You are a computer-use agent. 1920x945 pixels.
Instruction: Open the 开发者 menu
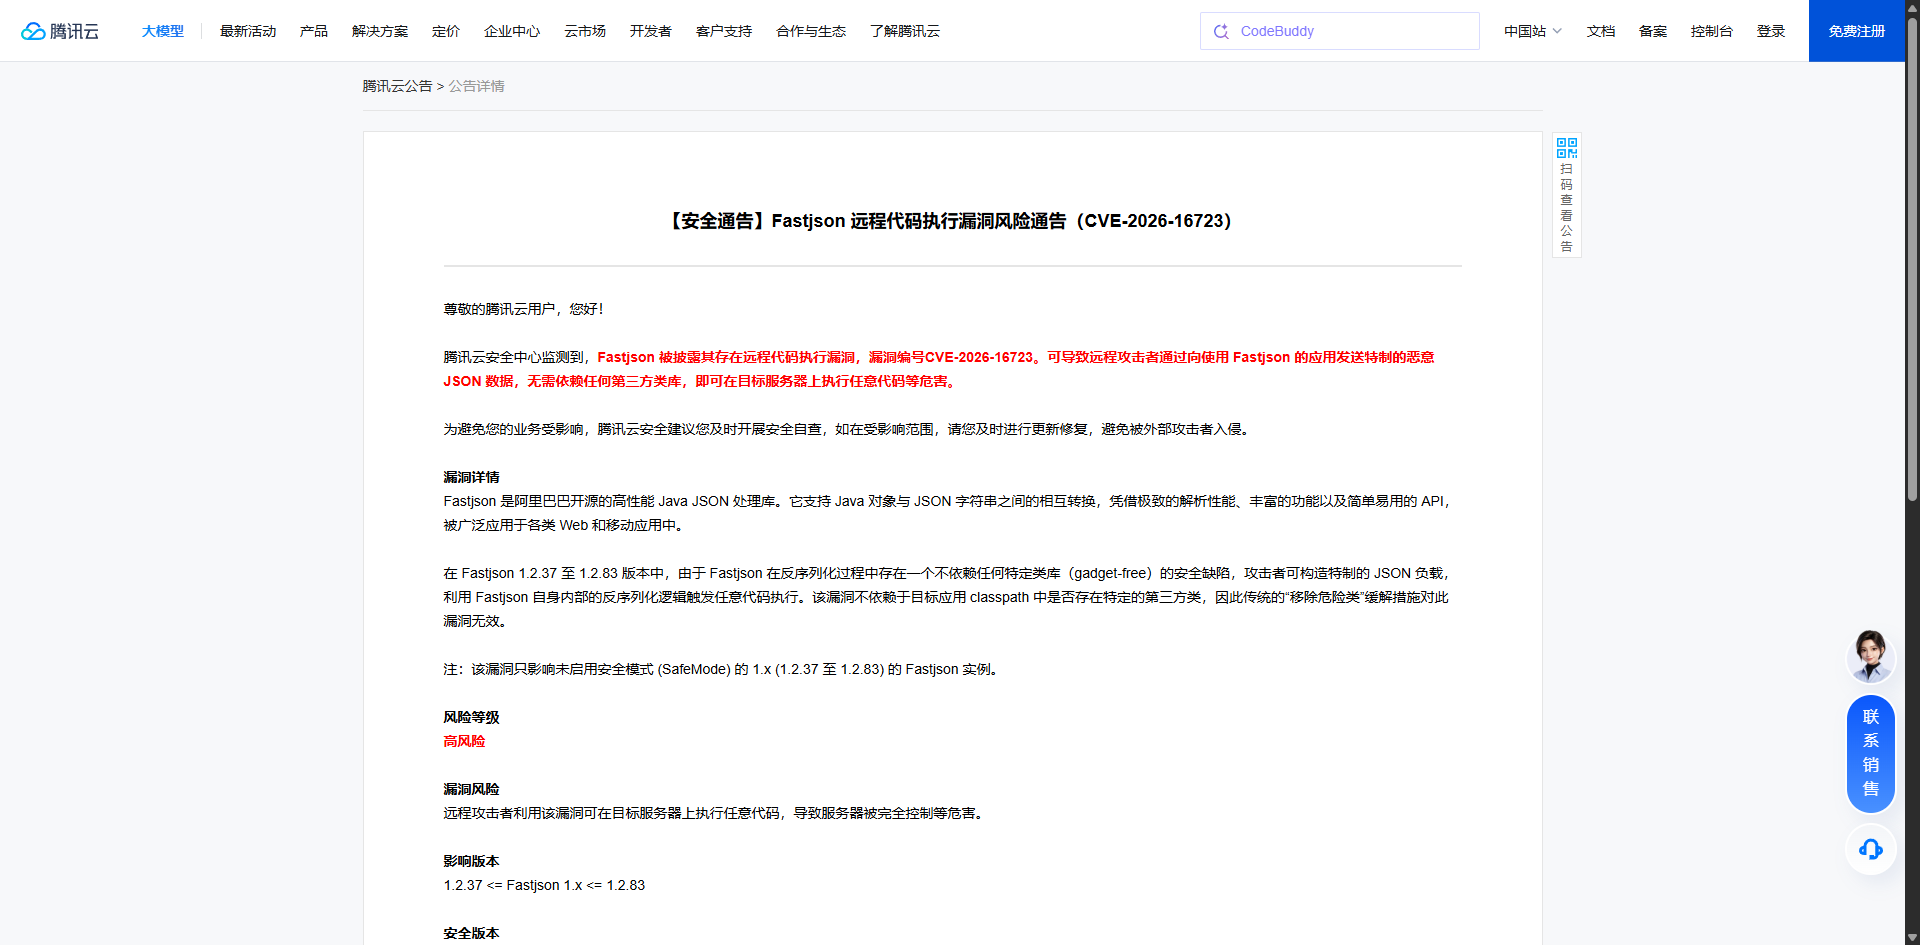point(651,31)
